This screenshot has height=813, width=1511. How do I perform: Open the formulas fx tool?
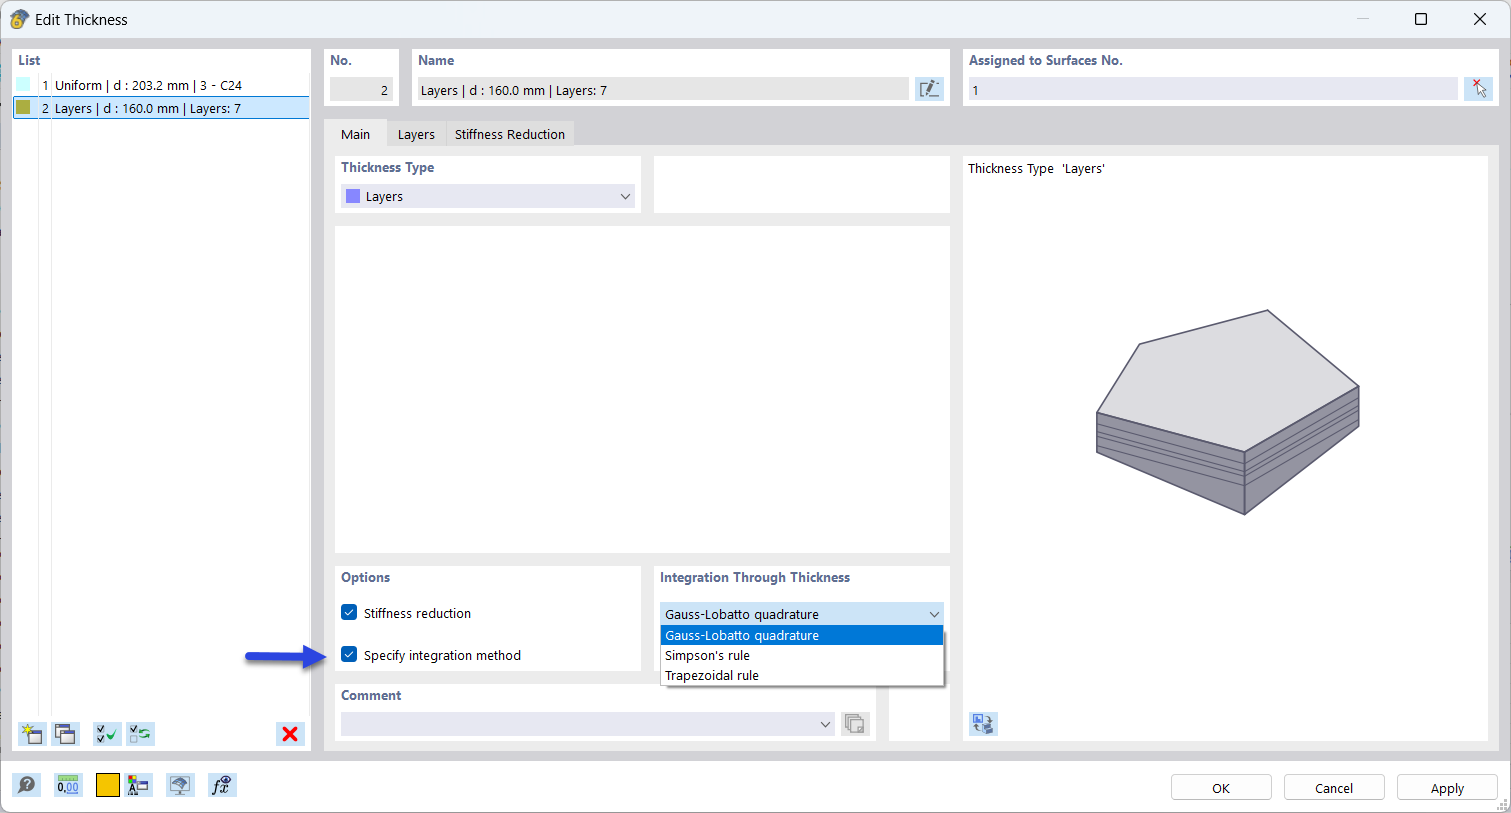[x=221, y=785]
